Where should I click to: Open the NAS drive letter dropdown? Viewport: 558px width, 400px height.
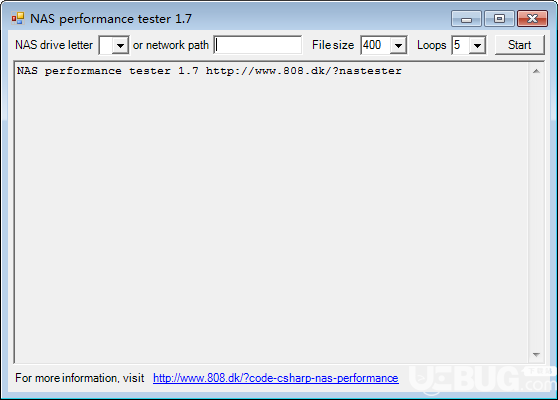point(120,45)
